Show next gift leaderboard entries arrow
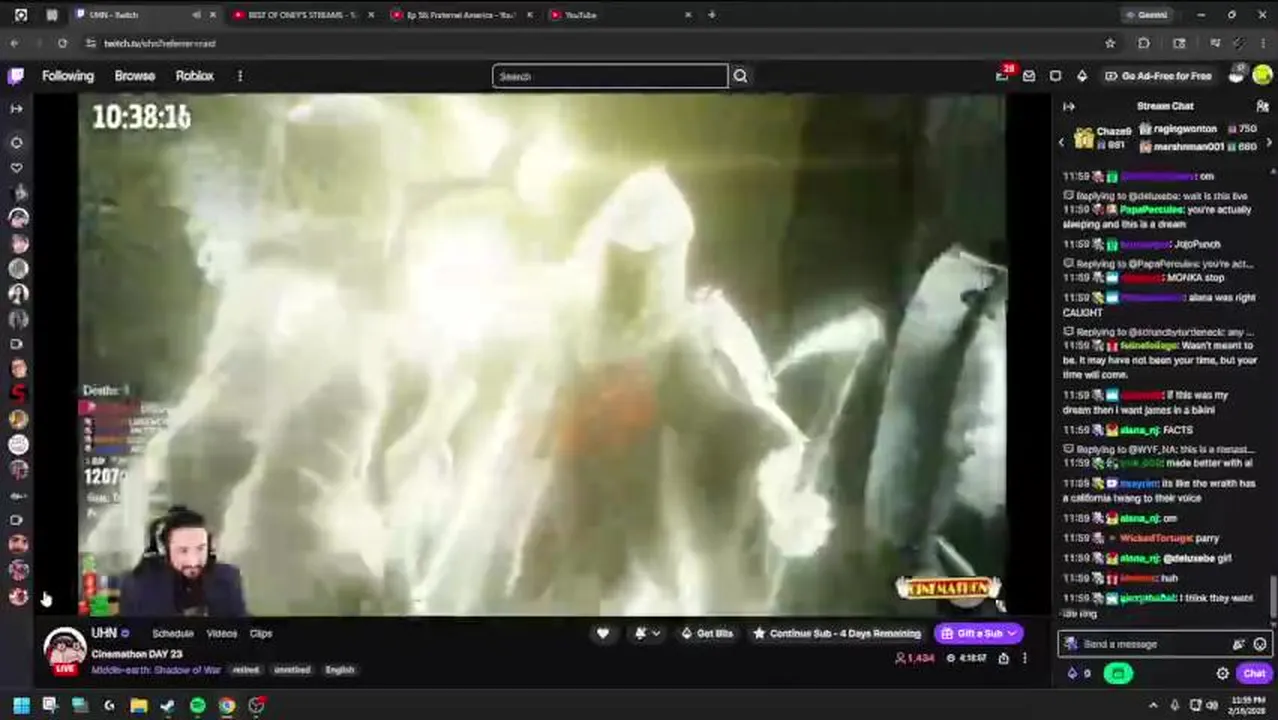The width and height of the screenshot is (1278, 720). 1269,143
